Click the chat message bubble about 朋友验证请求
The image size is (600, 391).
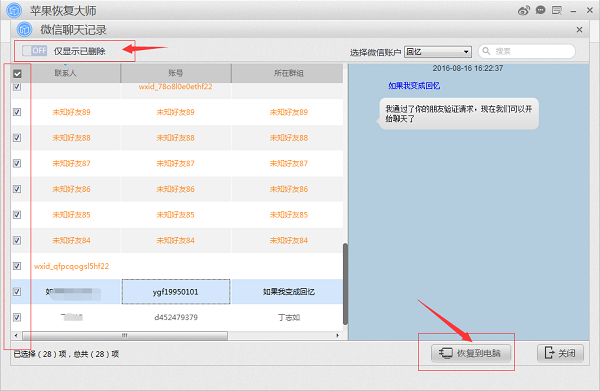click(458, 114)
